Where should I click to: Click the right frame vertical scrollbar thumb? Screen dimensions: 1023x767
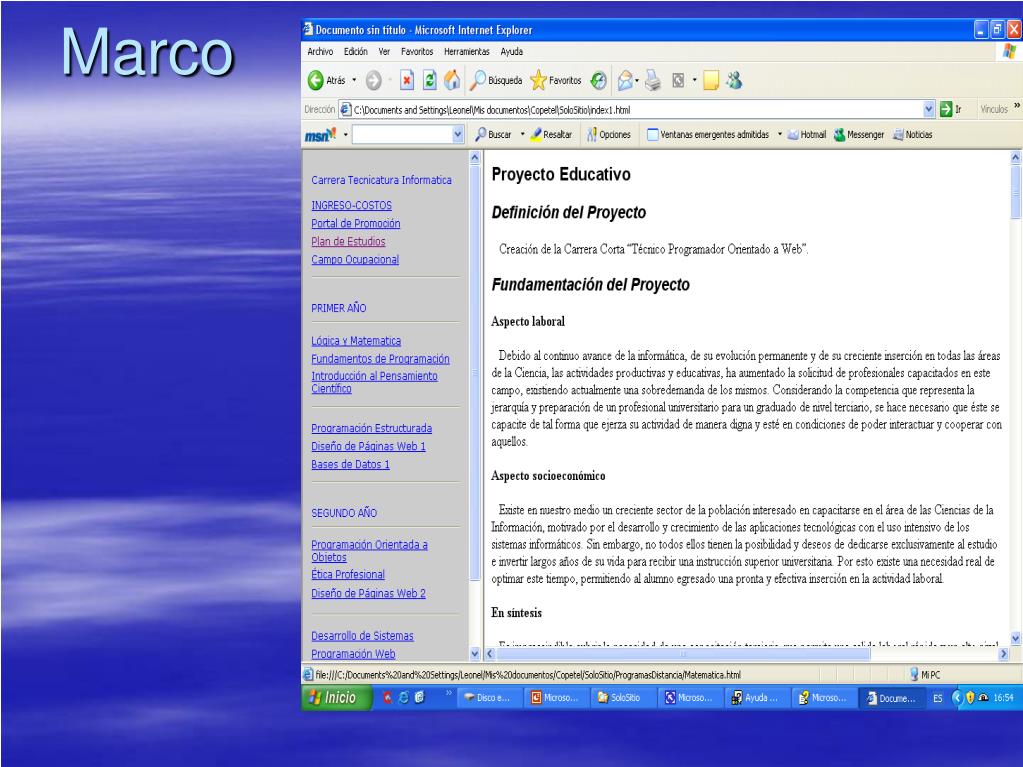point(1015,192)
